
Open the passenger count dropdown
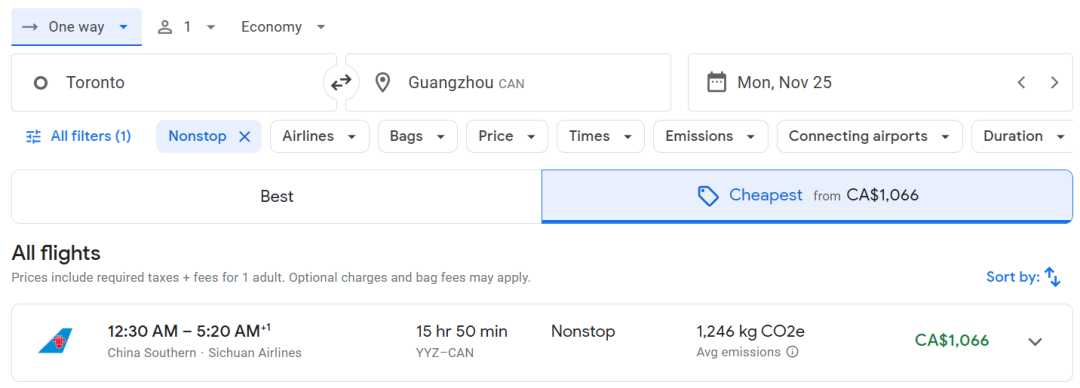click(187, 27)
